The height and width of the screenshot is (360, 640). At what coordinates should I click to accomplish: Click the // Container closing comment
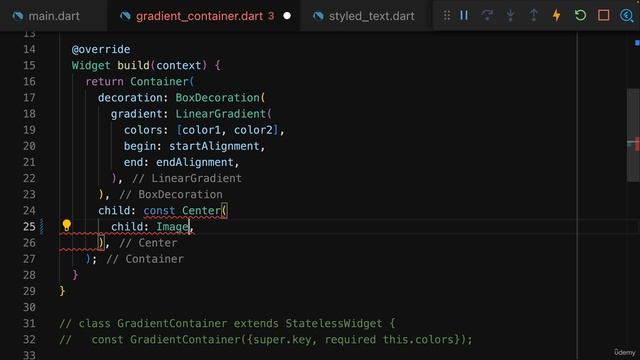tap(145, 259)
